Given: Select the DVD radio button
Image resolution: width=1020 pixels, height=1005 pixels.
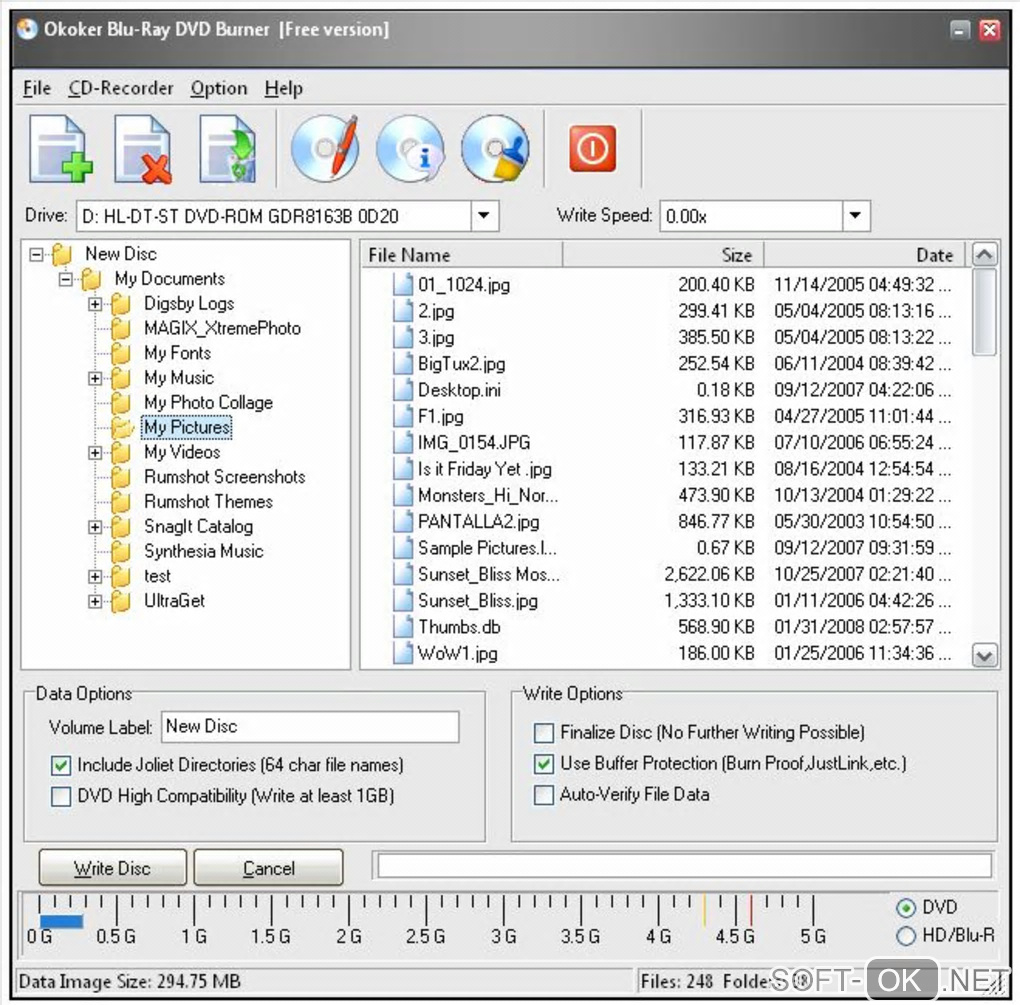Looking at the screenshot, I should (x=906, y=907).
